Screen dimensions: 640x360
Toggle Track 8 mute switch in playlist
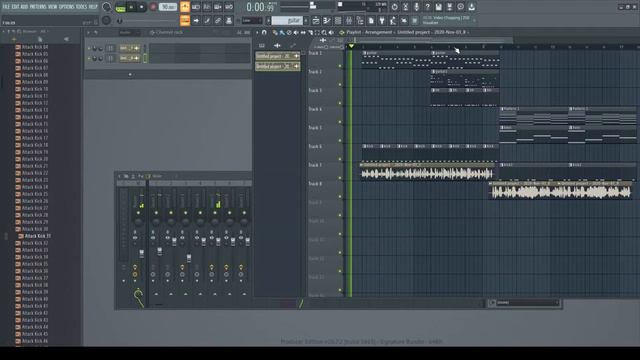(x=340, y=197)
